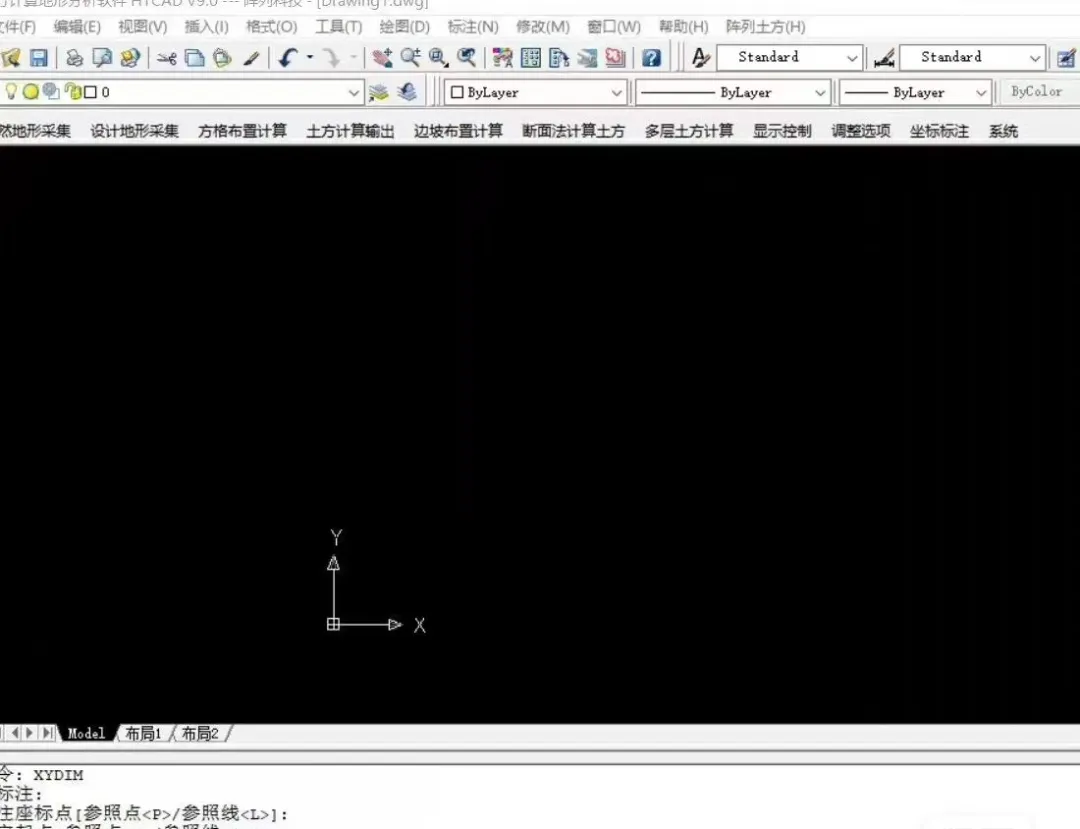The width and height of the screenshot is (1080, 829).
Task: Select the Match Properties brush icon
Action: [x=251, y=58]
